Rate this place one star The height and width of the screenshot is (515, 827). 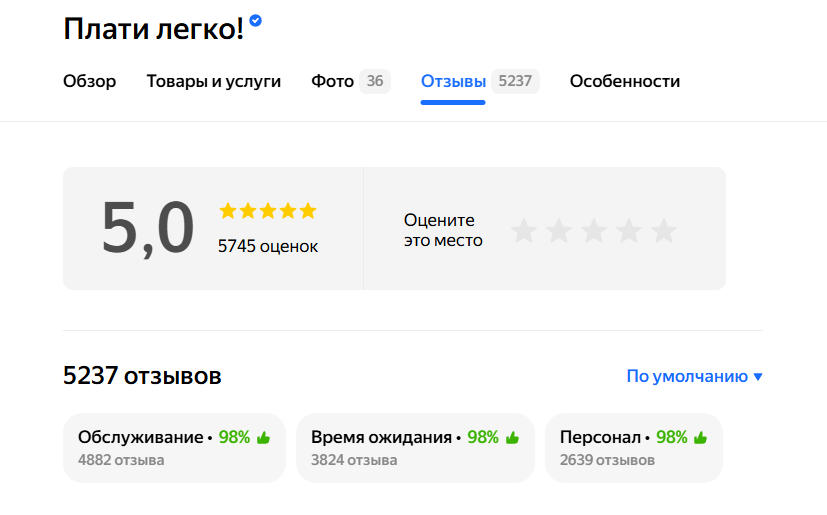(x=524, y=231)
